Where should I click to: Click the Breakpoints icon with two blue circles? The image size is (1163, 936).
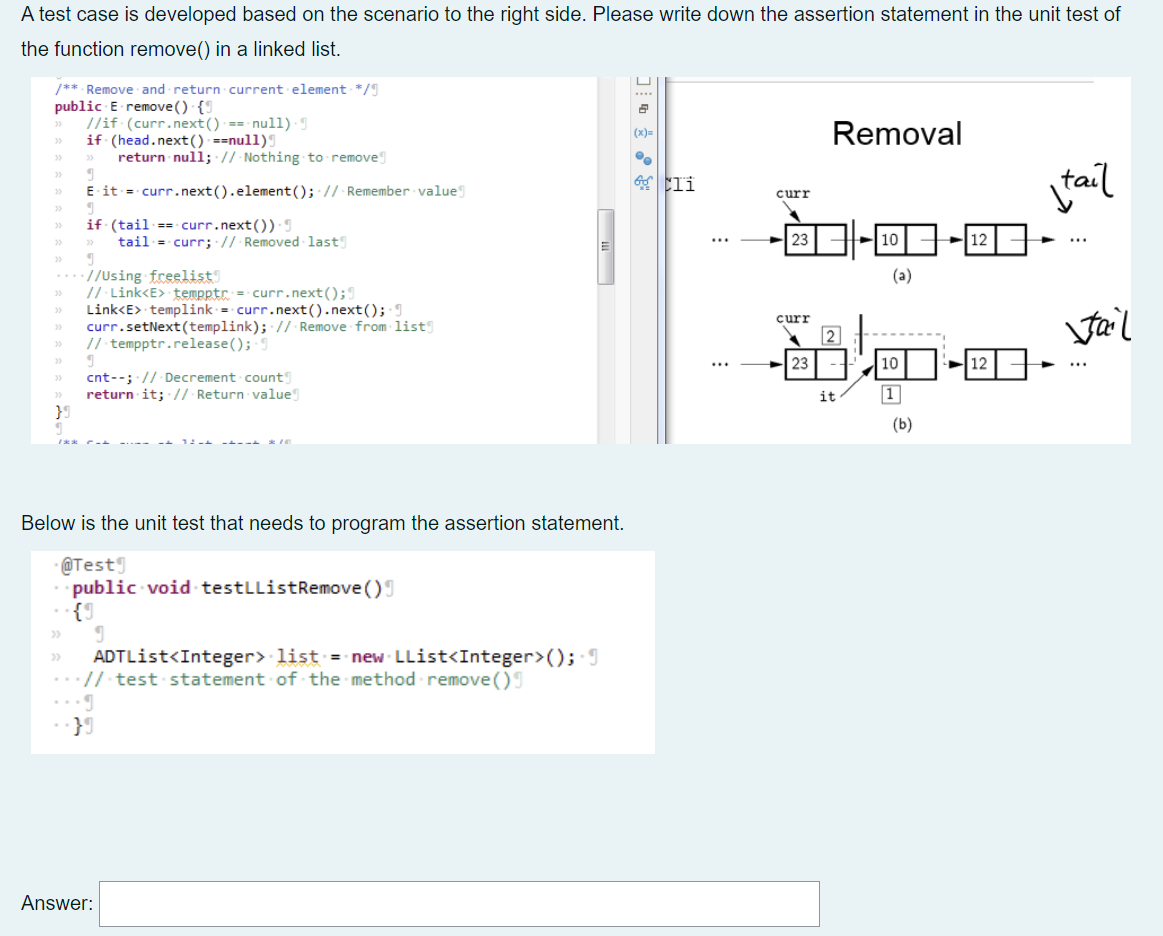[x=643, y=158]
